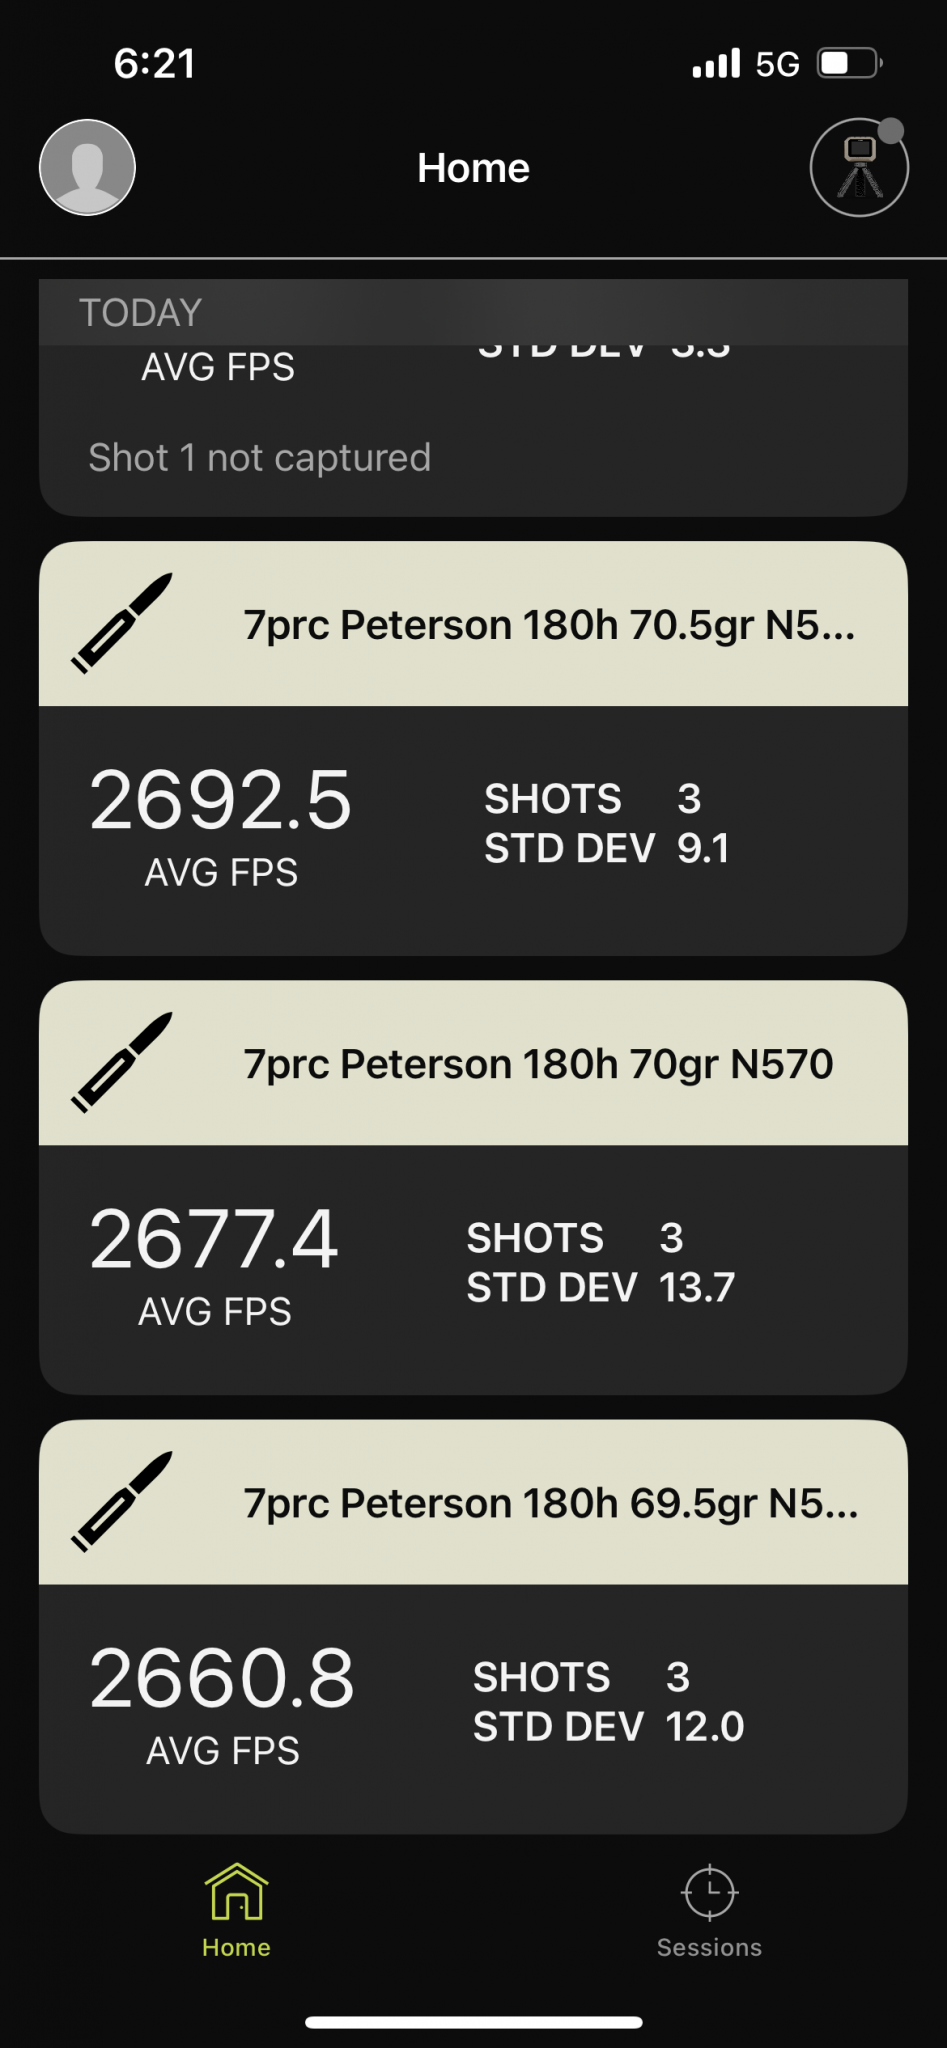The image size is (947, 2048).
Task: Tap bullet icon on 70.5gr session
Action: [122, 623]
